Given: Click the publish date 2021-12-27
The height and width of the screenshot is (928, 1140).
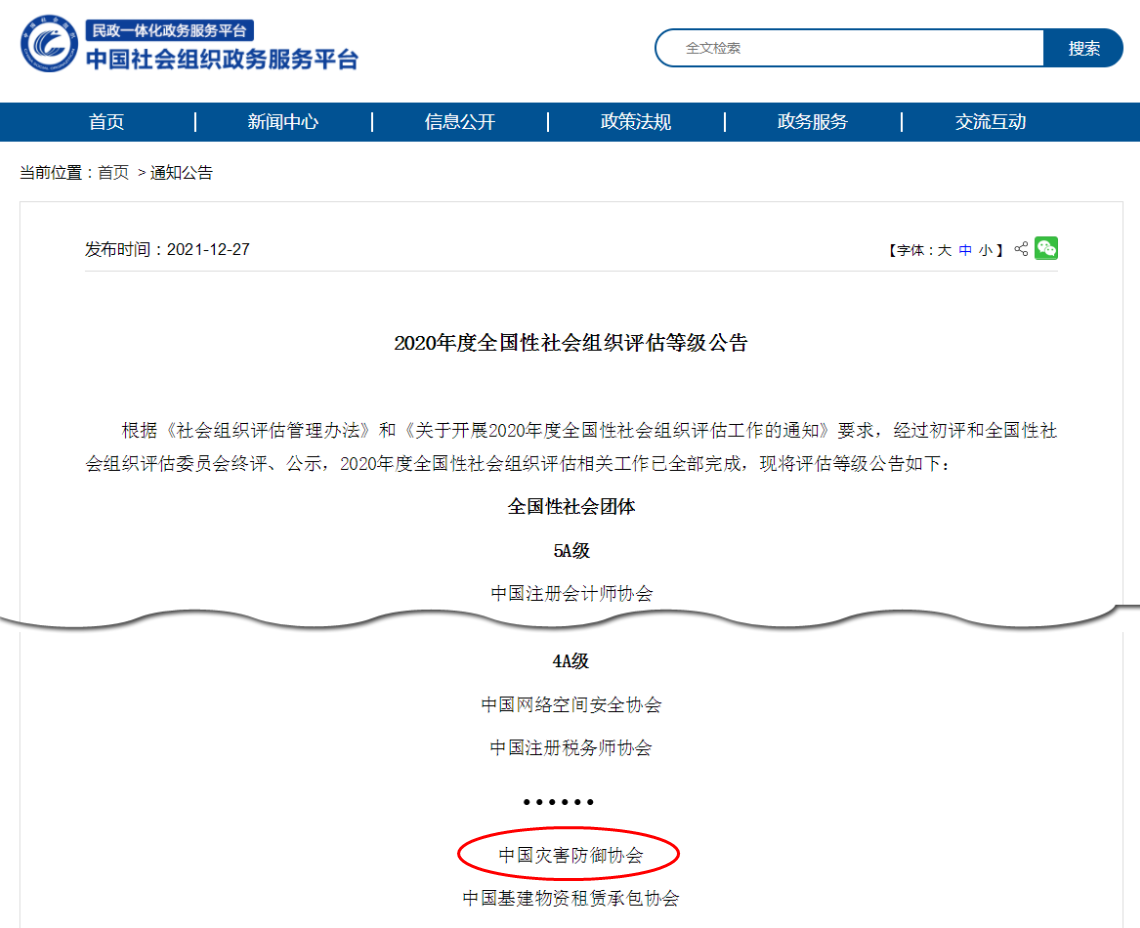Looking at the screenshot, I should tap(208, 249).
